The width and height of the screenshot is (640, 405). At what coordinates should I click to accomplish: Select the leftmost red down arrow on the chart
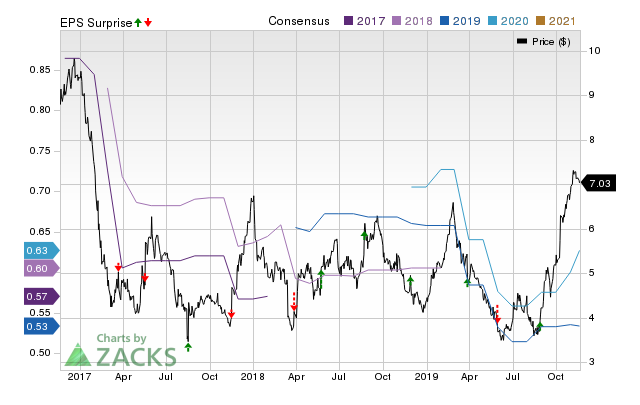(x=118, y=267)
